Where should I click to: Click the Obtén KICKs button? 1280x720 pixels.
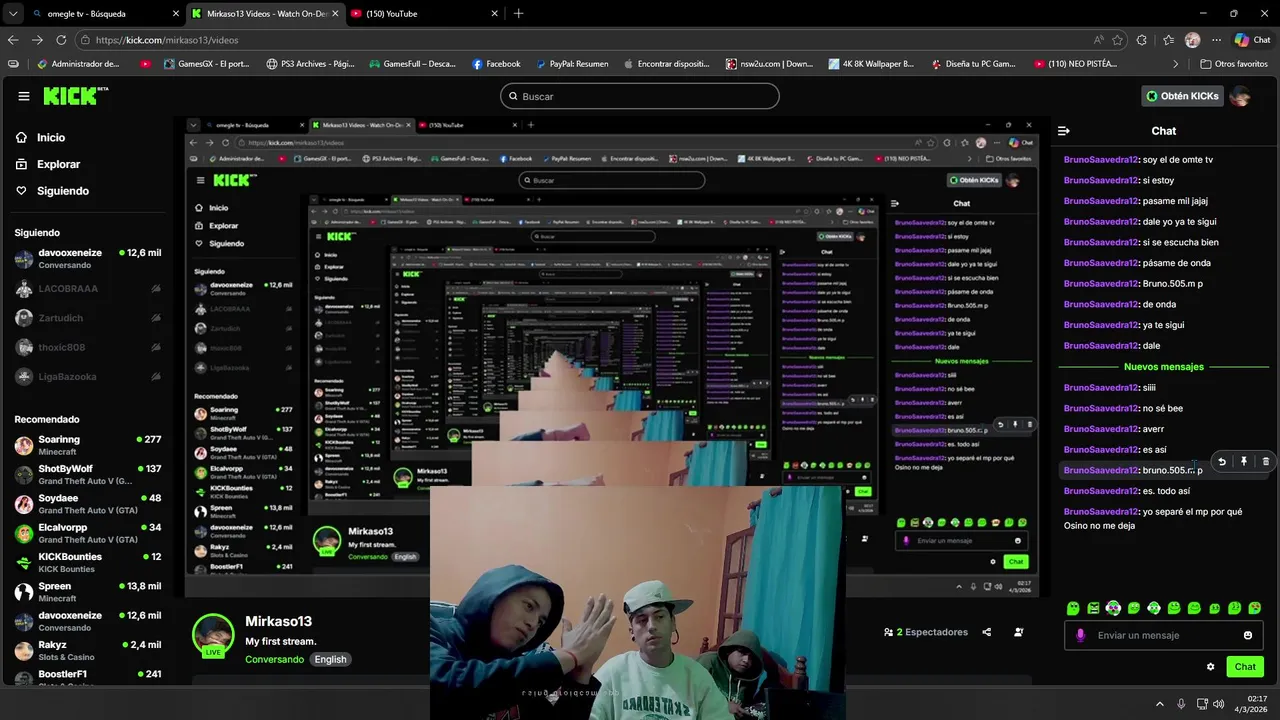1183,96
